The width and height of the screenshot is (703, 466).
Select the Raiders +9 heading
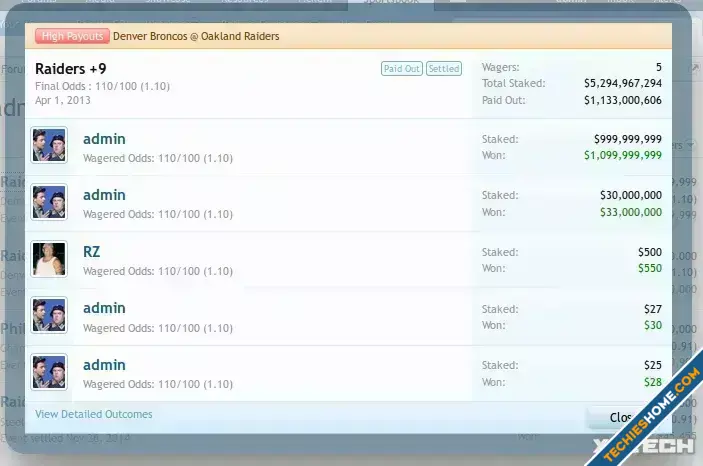point(71,69)
